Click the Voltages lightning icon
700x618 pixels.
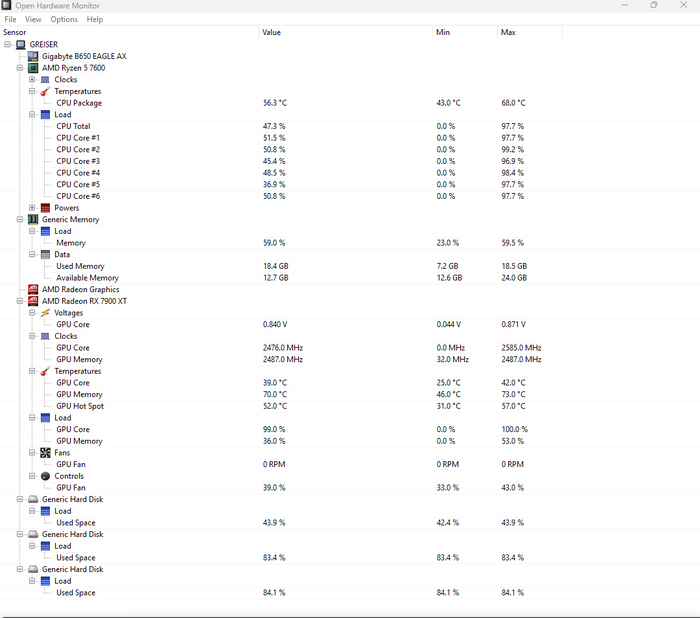tap(45, 313)
